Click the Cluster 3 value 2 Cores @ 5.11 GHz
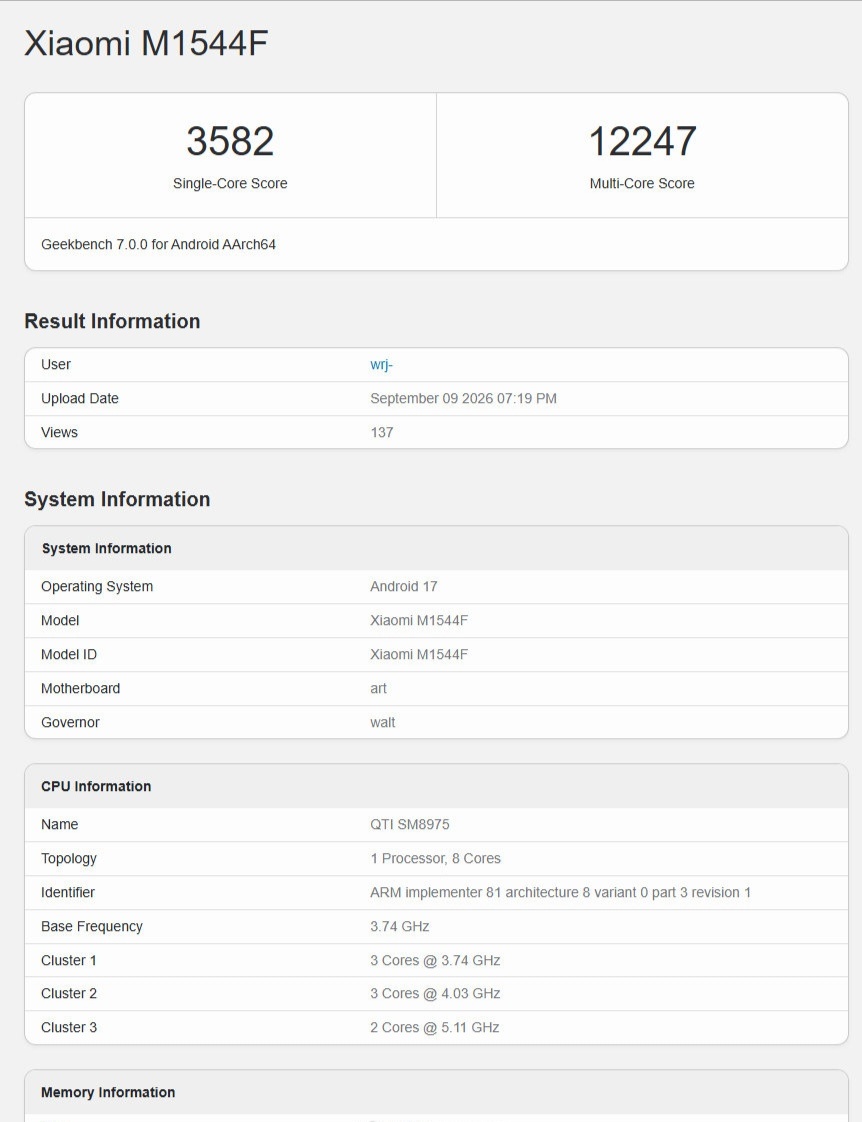 click(x=434, y=1027)
